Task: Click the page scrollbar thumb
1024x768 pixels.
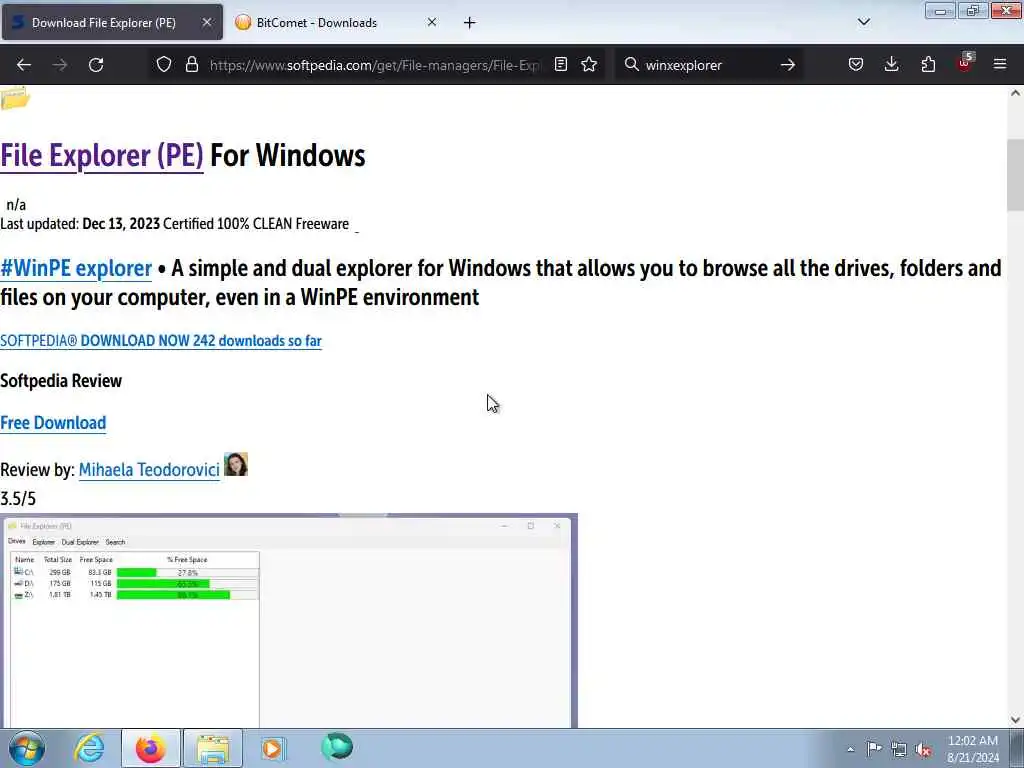Action: (1015, 175)
